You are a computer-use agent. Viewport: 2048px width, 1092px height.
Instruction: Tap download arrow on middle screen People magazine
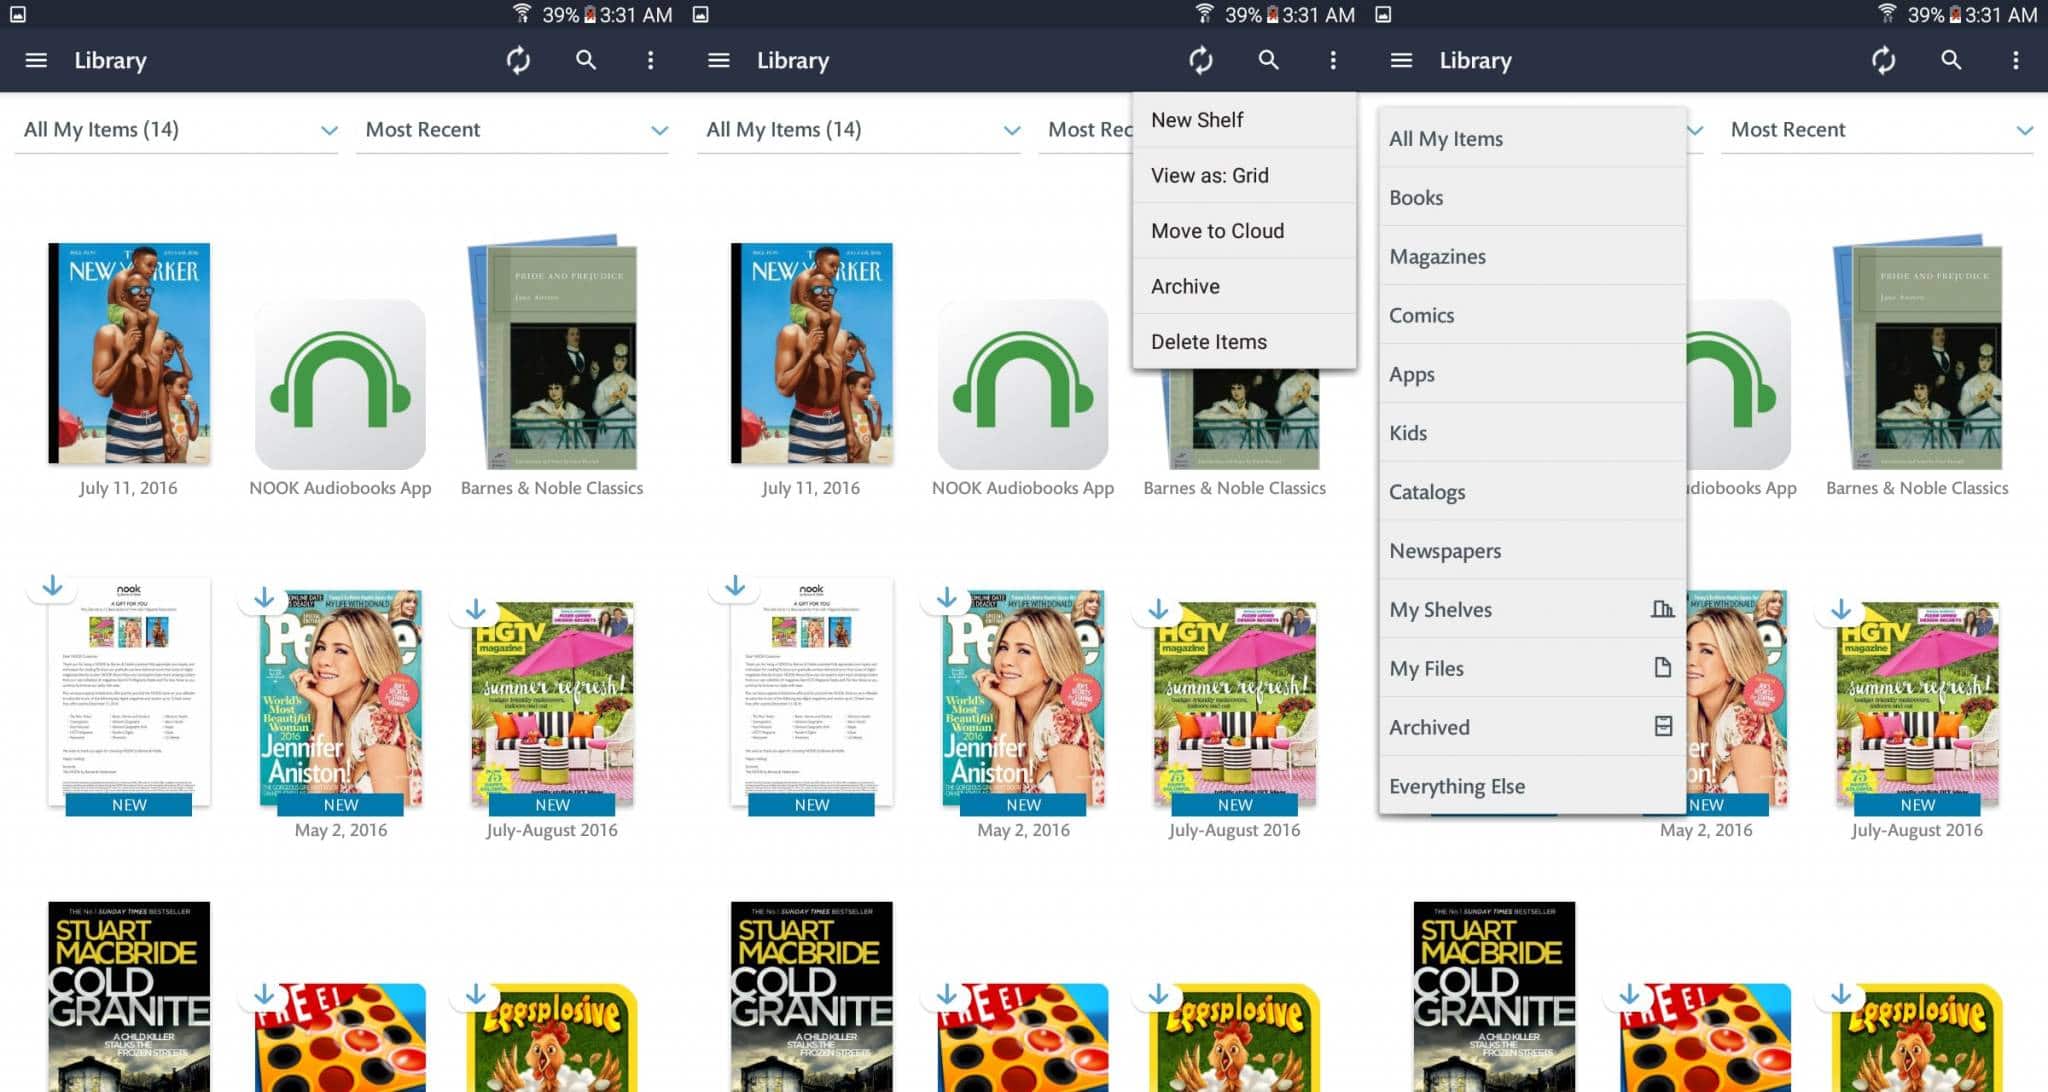[x=947, y=598]
